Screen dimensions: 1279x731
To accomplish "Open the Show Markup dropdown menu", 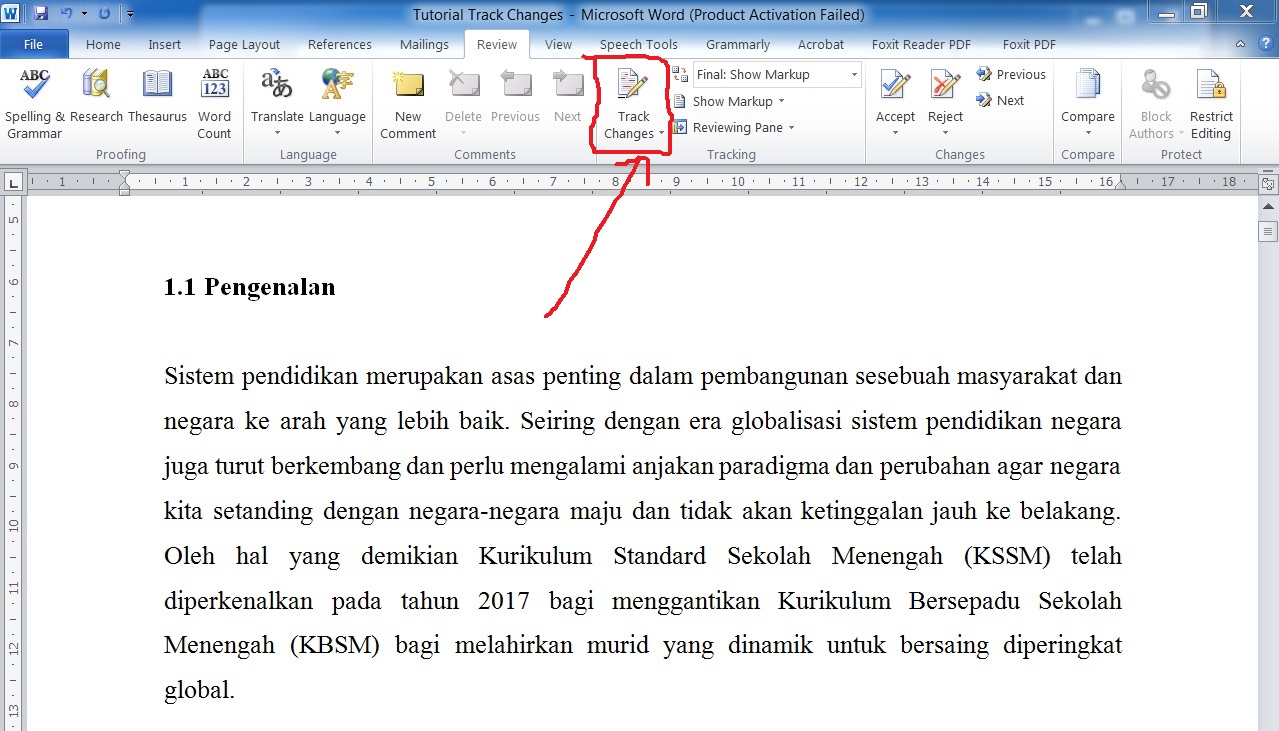I will [x=738, y=101].
